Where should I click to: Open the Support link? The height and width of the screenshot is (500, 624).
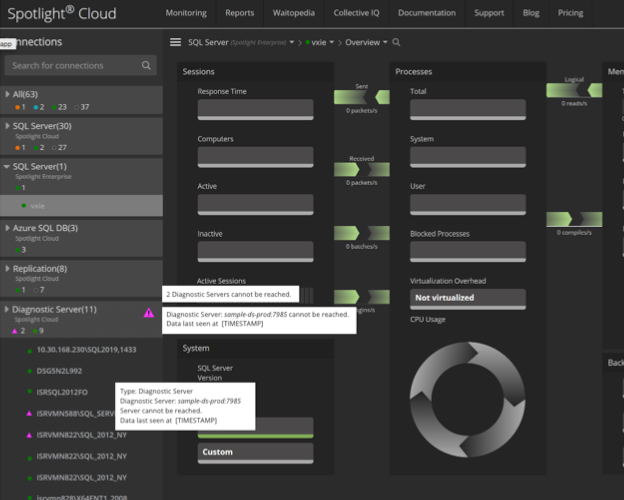point(489,13)
